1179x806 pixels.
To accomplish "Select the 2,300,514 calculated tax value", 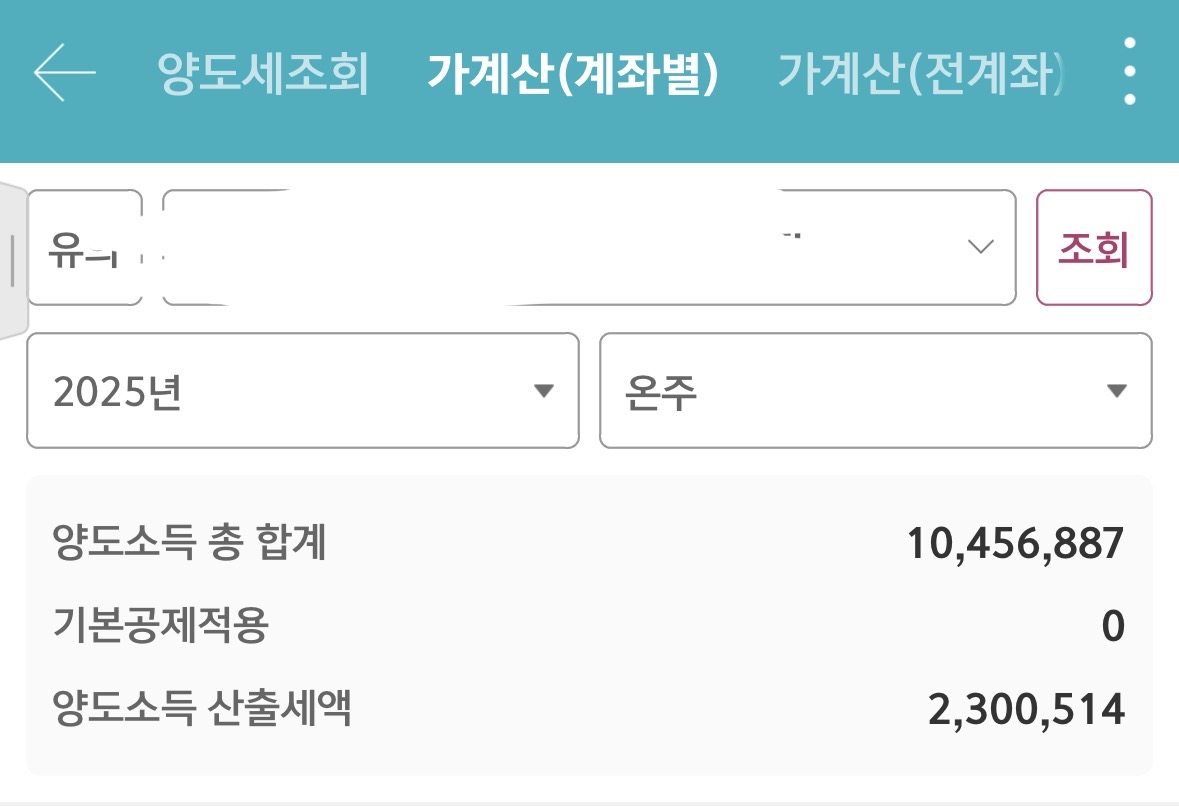I will pyautogui.click(x=1026, y=711).
